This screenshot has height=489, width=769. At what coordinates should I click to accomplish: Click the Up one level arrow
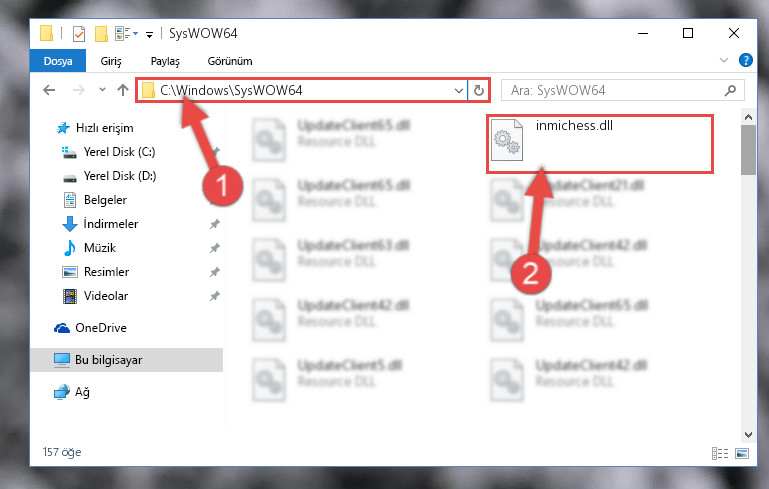[123, 90]
